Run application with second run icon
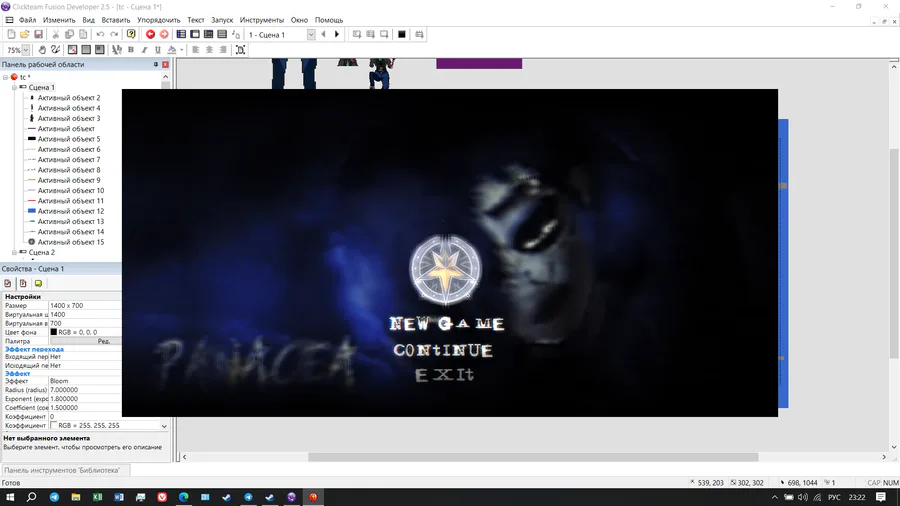The height and width of the screenshot is (506, 900). click(371, 34)
